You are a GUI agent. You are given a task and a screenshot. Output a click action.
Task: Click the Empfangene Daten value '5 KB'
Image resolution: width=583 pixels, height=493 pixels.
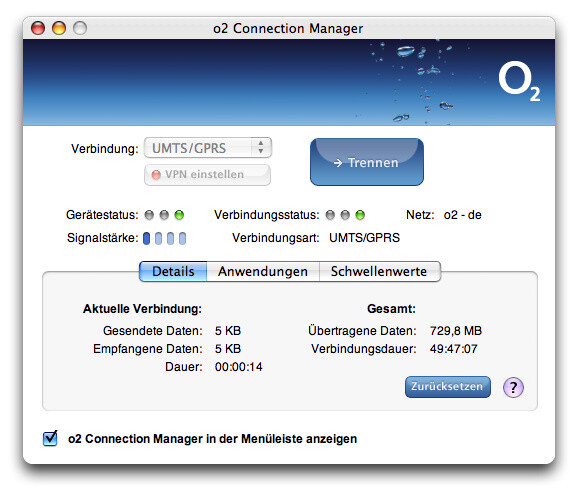click(x=228, y=349)
